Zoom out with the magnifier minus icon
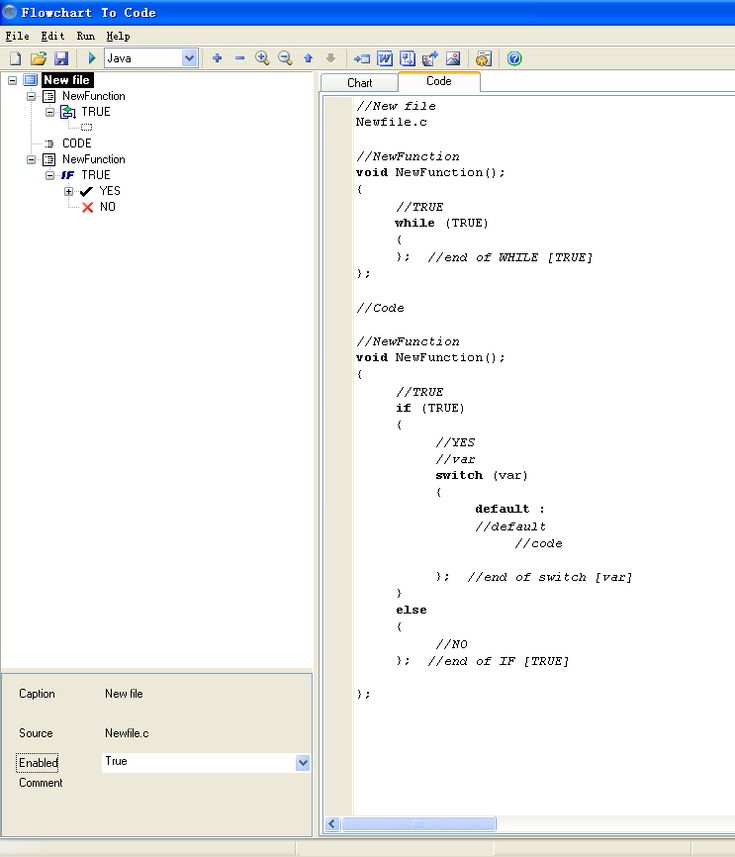The height and width of the screenshot is (857, 735). click(x=285, y=58)
